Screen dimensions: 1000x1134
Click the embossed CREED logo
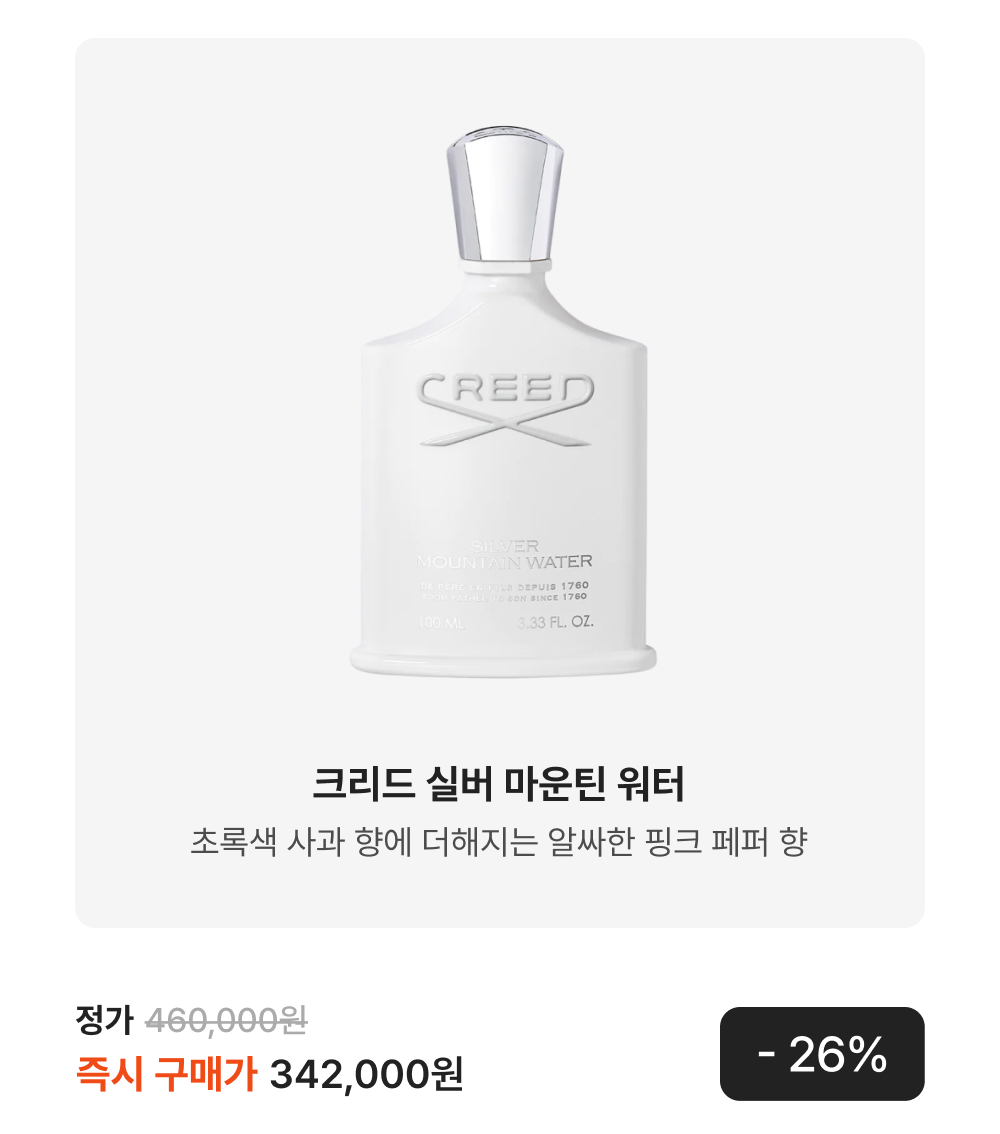pyautogui.click(x=505, y=391)
